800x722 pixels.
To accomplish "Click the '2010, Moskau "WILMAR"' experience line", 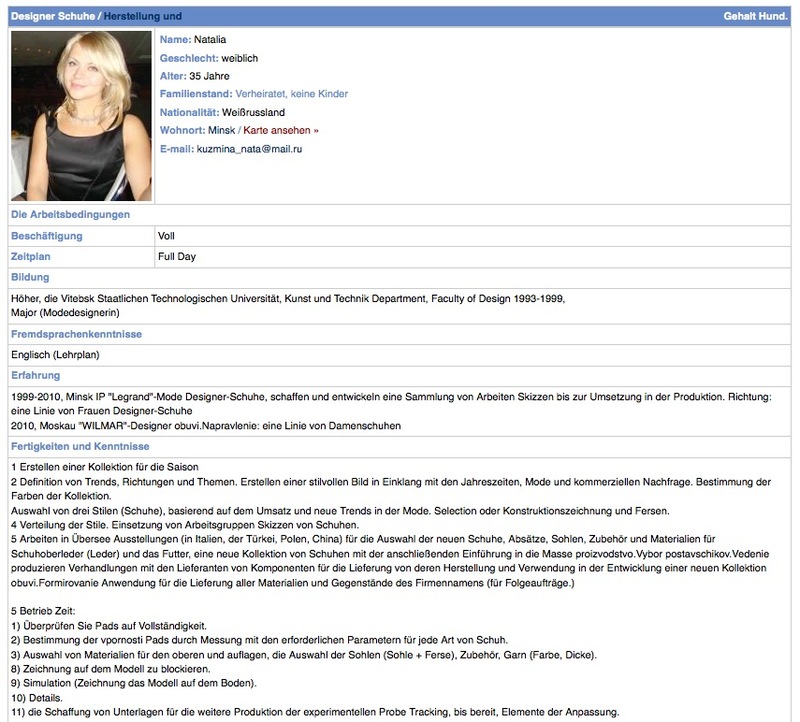I will point(206,426).
